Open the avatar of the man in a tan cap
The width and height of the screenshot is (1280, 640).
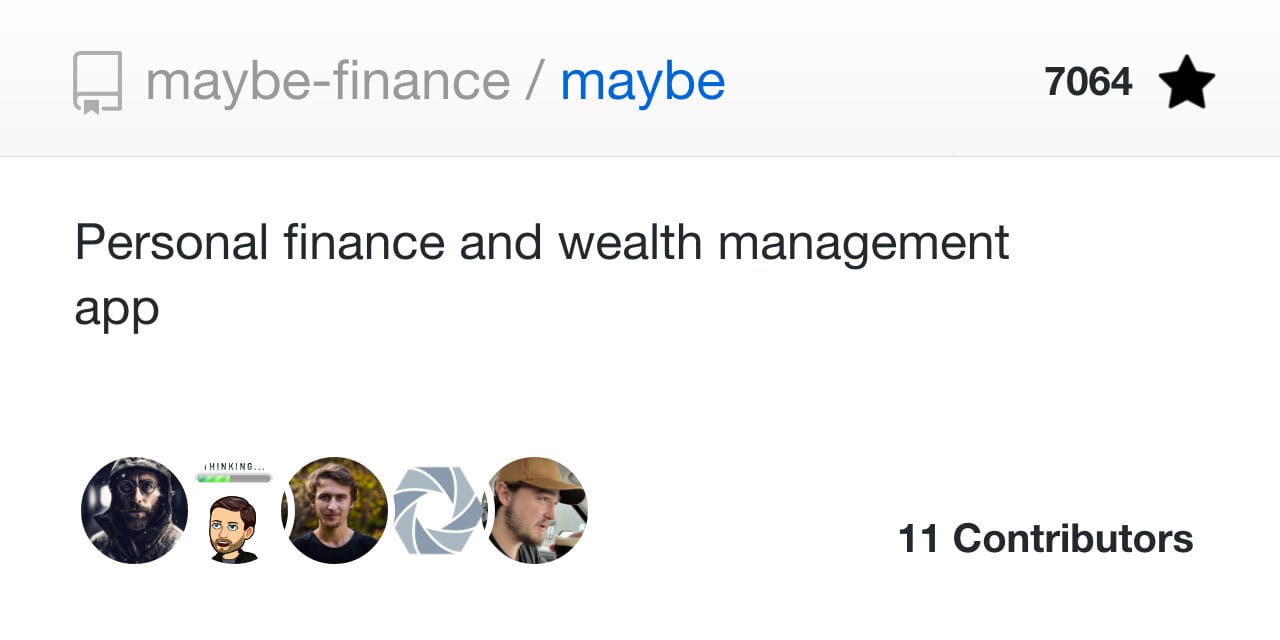click(536, 510)
